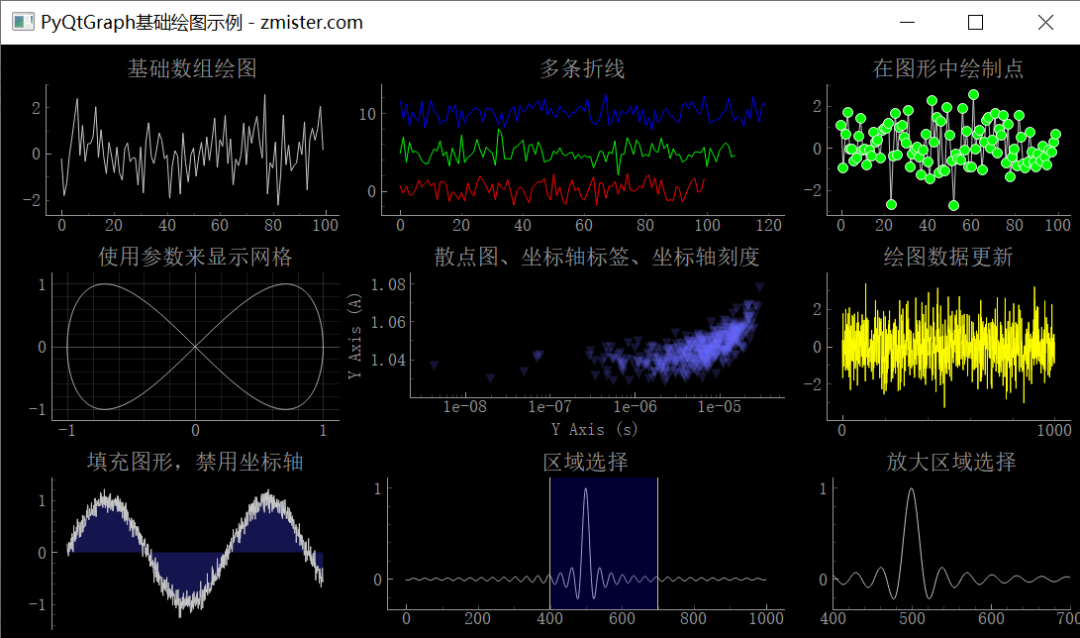The height and width of the screenshot is (638, 1080).
Task: Click the window title text zmister.com
Action: 311,23
